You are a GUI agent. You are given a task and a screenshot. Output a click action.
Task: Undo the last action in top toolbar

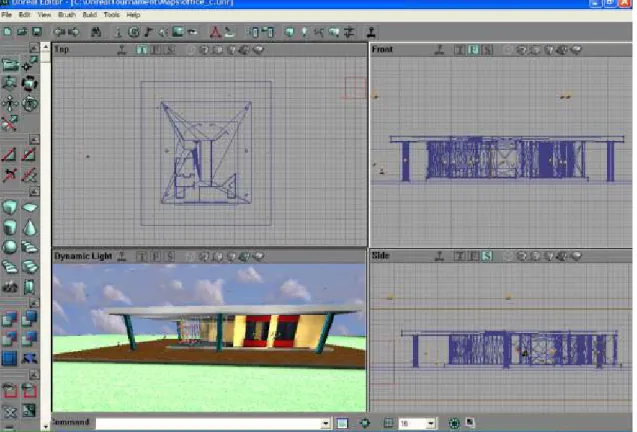[59, 32]
